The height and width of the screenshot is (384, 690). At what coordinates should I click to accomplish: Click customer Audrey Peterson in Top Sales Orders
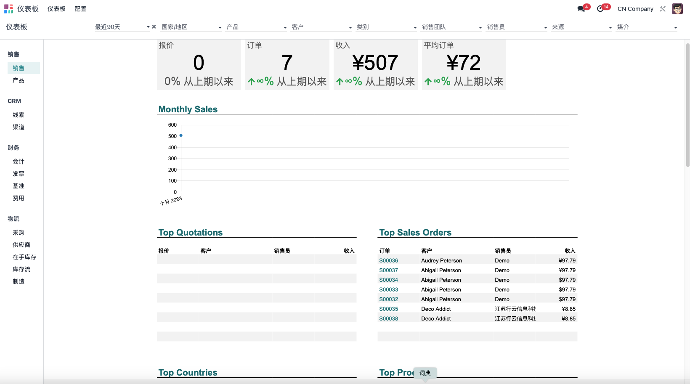pyautogui.click(x=441, y=260)
